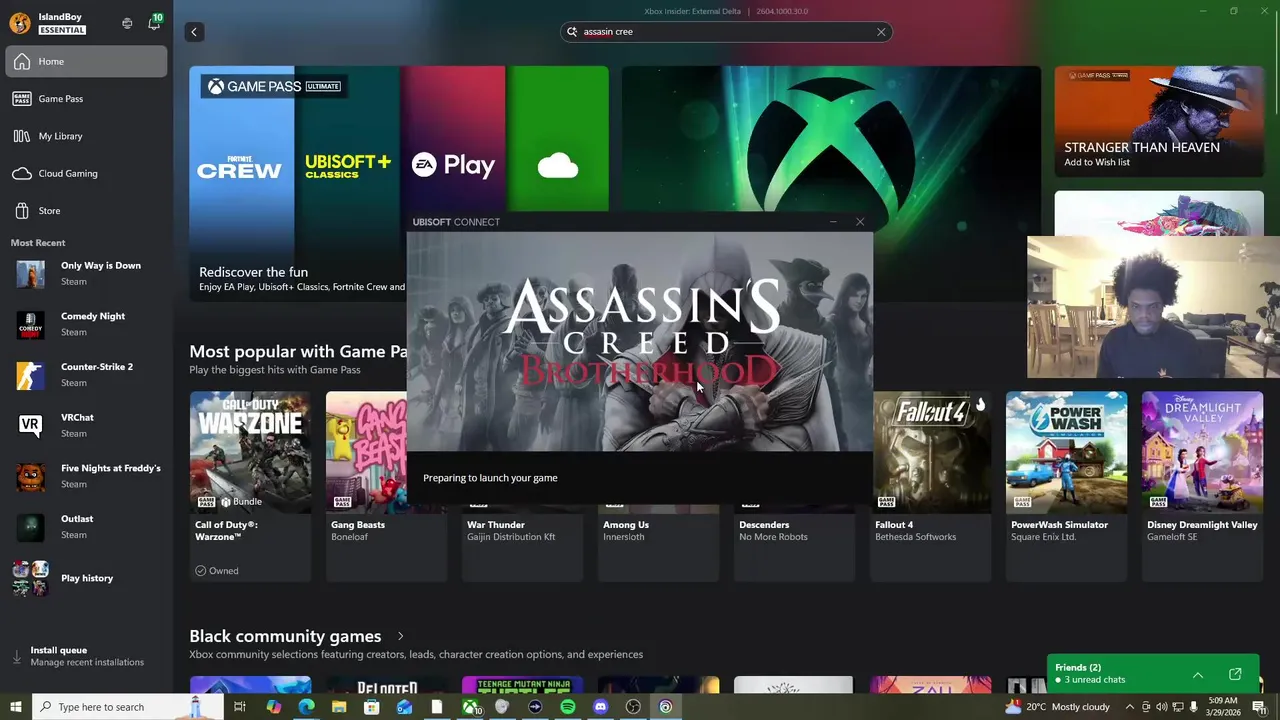Go back using the top arrow button
Image resolution: width=1280 pixels, height=720 pixels.
(x=194, y=32)
